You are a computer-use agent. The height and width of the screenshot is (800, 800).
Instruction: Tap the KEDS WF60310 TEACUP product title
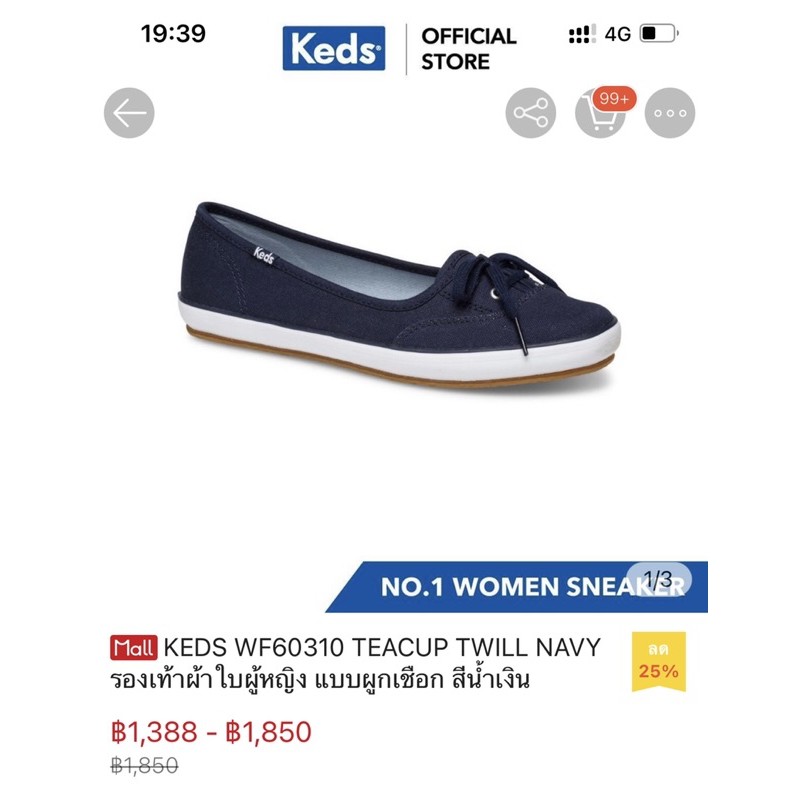(382, 647)
